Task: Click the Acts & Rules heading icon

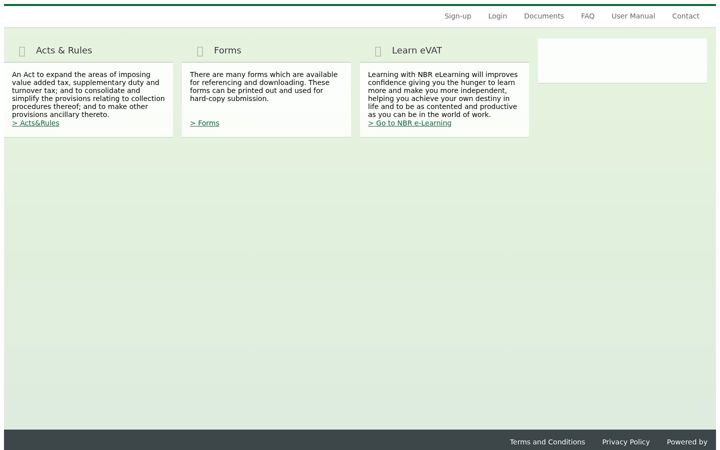Action: pyautogui.click(x=22, y=51)
